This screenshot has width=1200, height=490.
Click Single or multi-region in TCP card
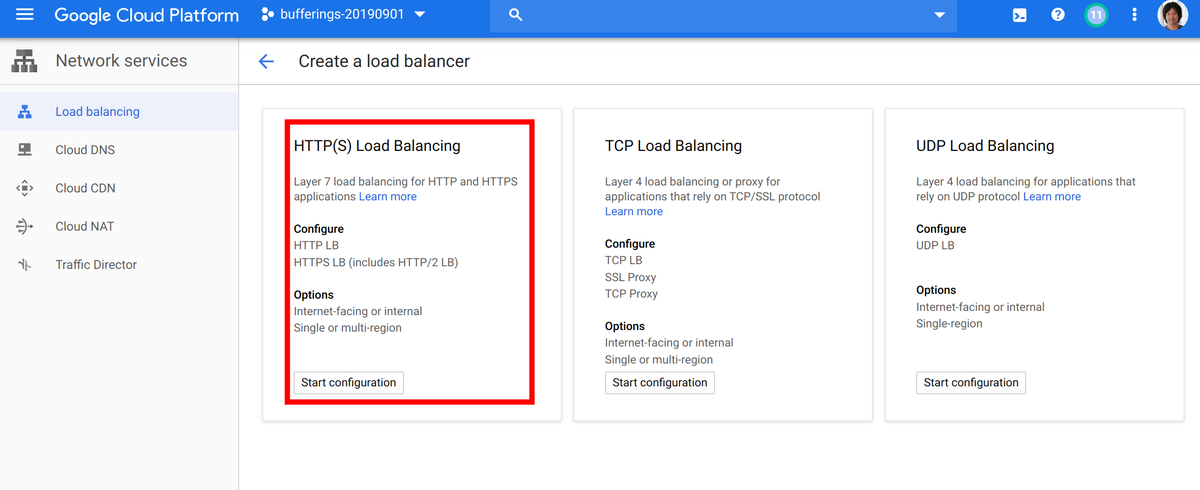pyautogui.click(x=659, y=359)
